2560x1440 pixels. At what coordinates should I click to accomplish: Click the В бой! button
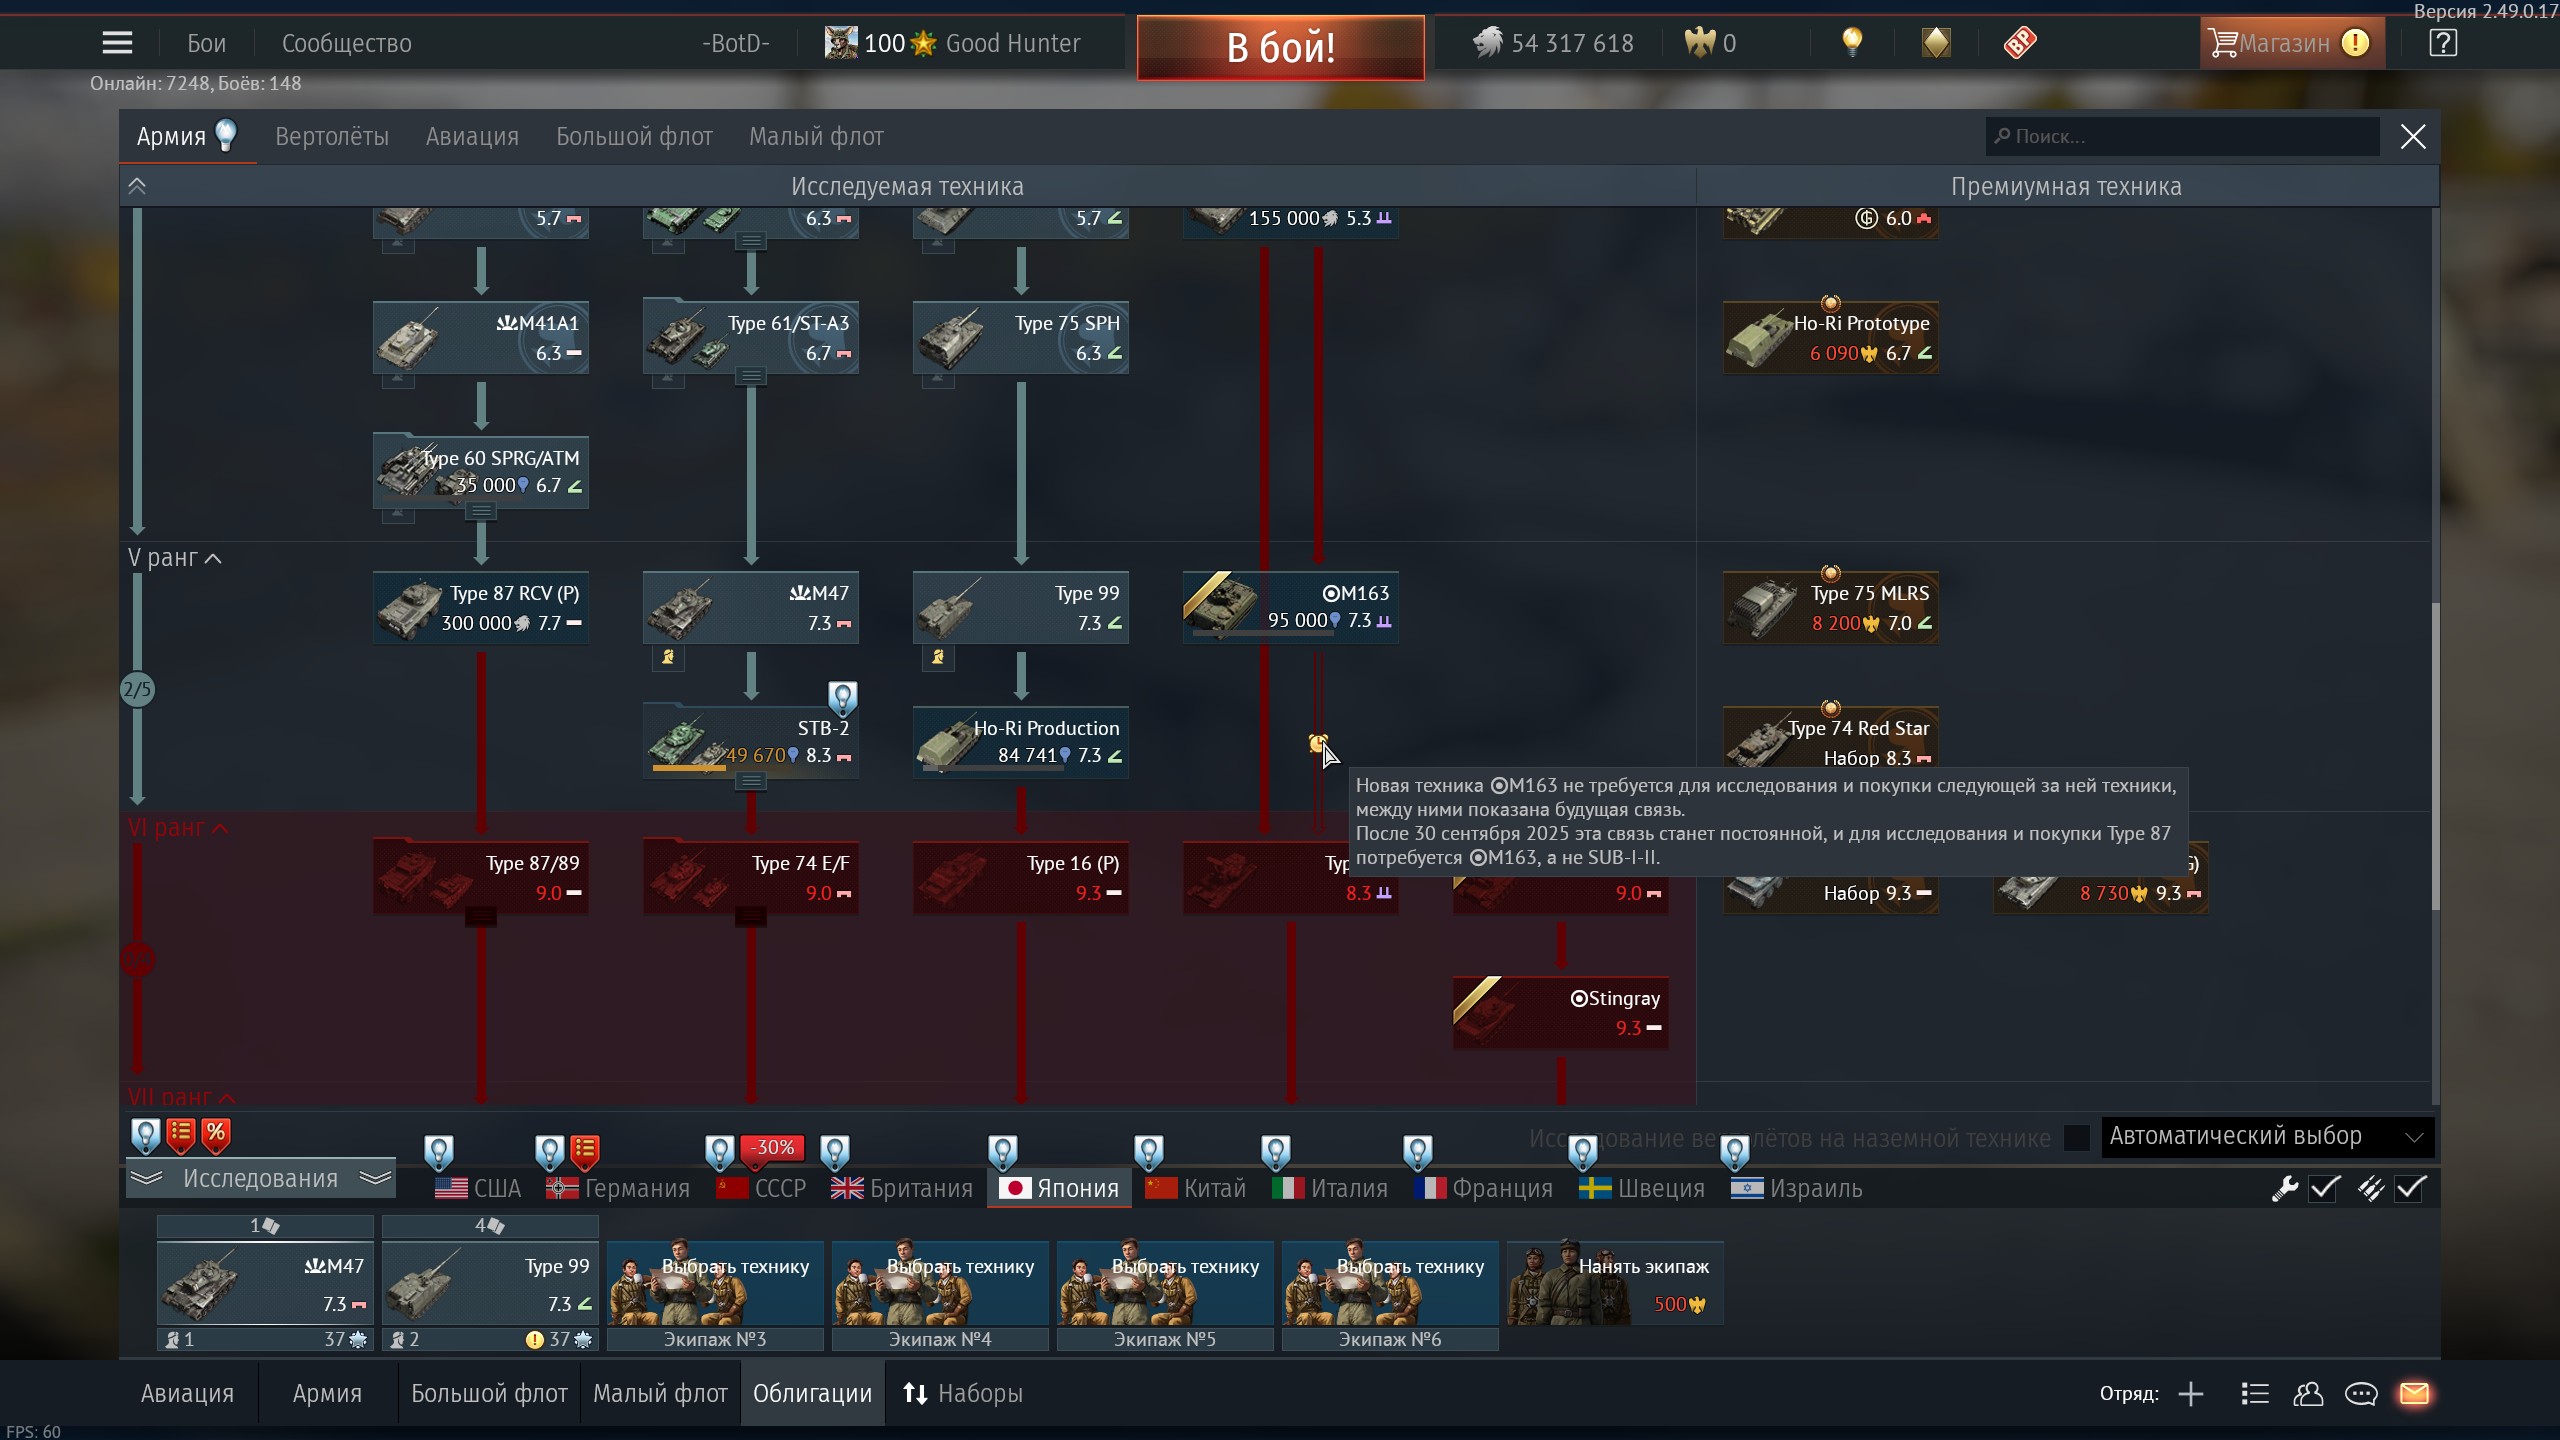pos(1281,47)
